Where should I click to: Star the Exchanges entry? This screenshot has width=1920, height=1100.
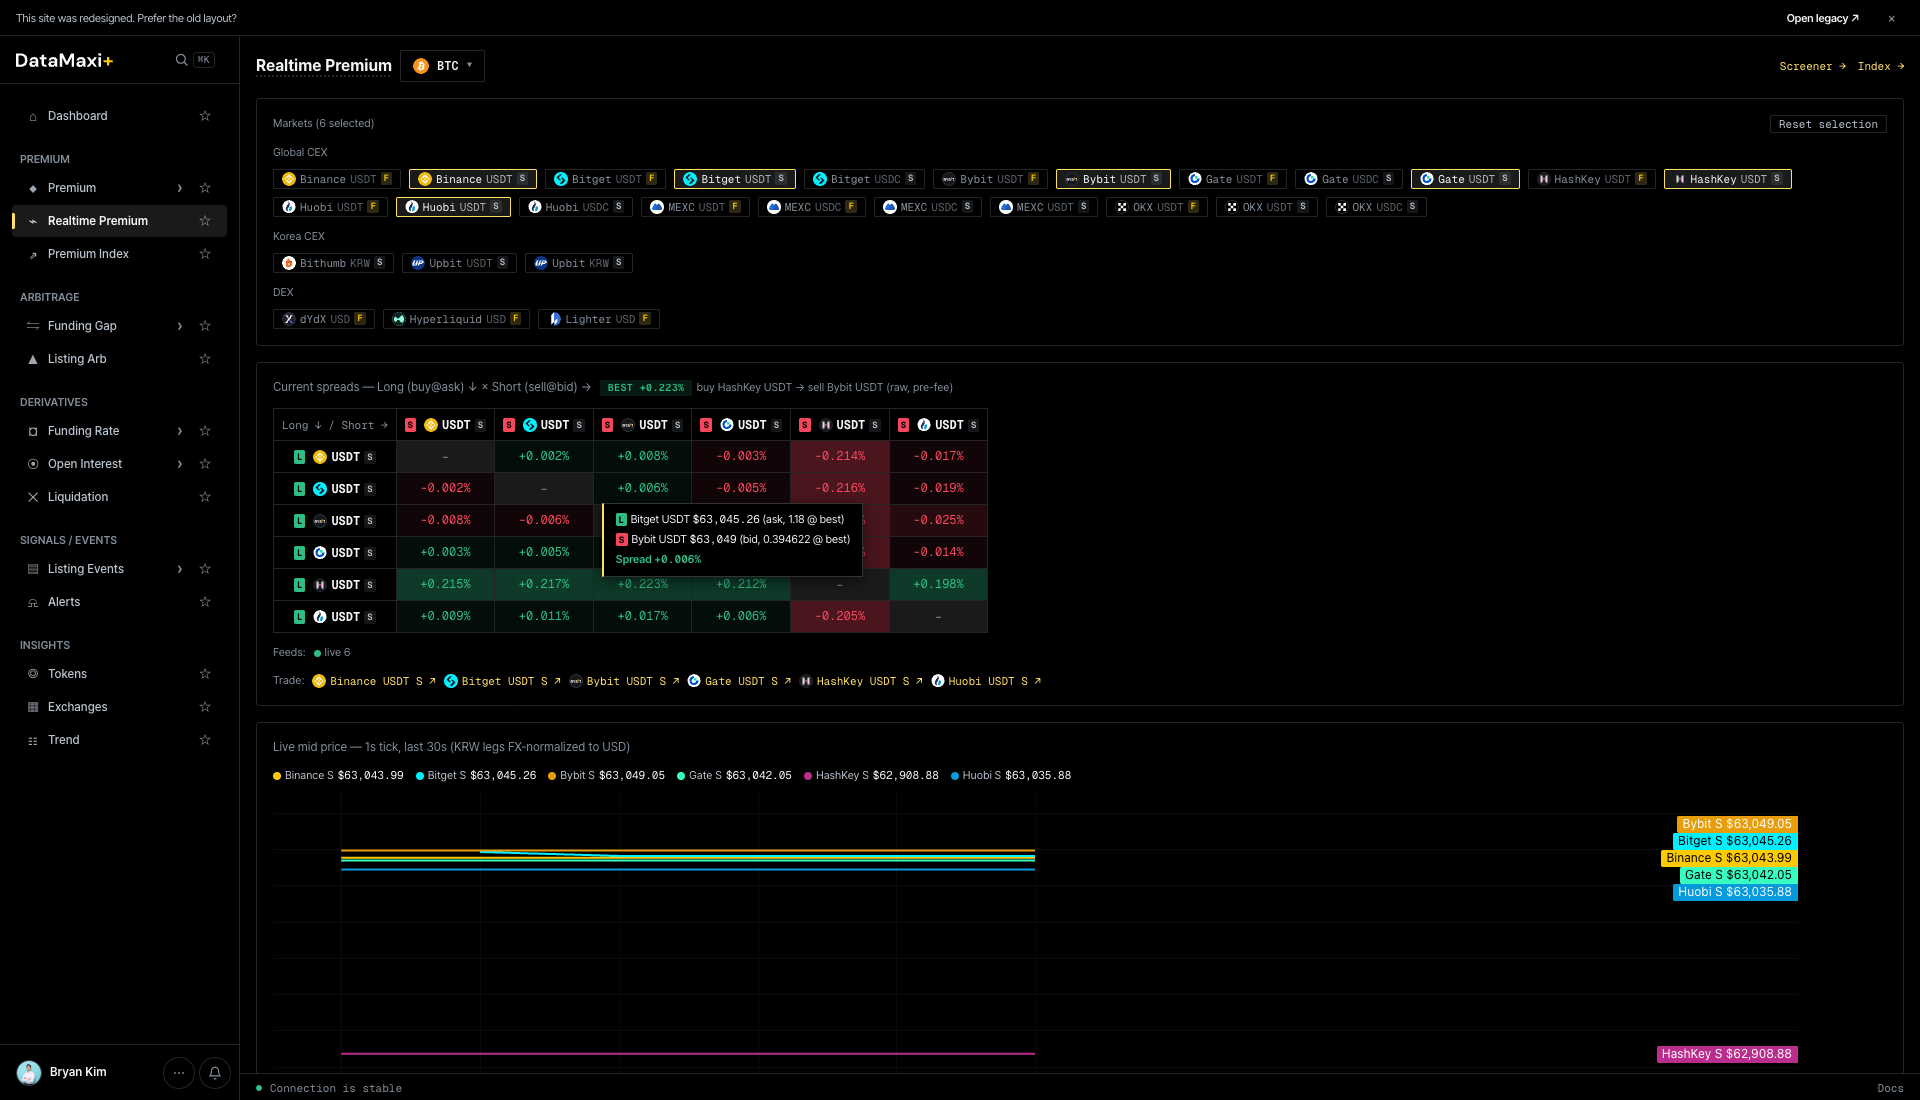tap(205, 707)
